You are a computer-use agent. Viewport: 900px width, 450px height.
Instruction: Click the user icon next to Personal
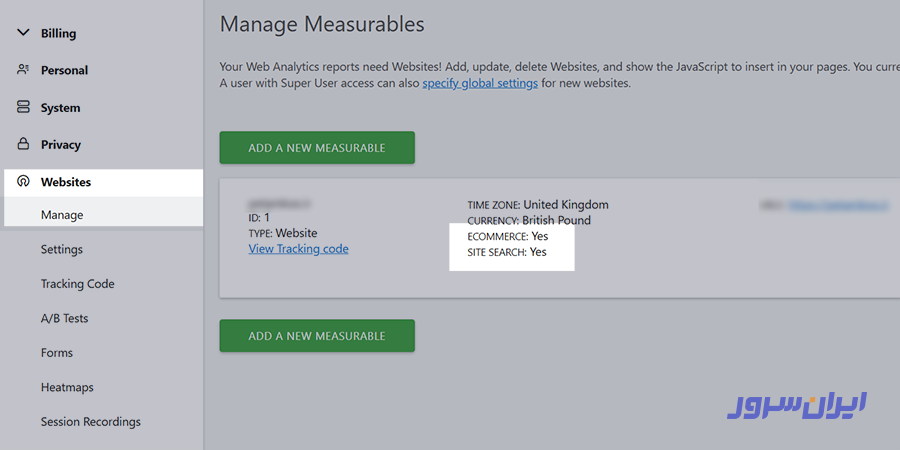(23, 70)
